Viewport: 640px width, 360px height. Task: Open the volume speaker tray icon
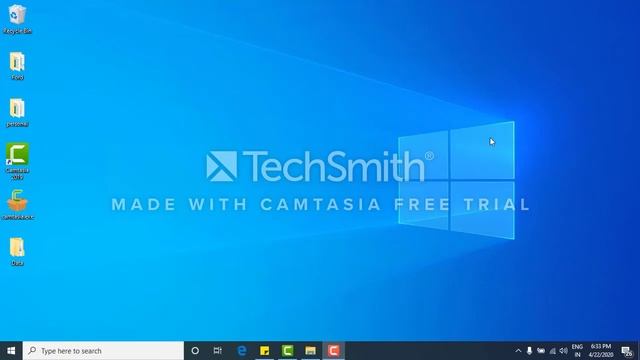point(564,351)
